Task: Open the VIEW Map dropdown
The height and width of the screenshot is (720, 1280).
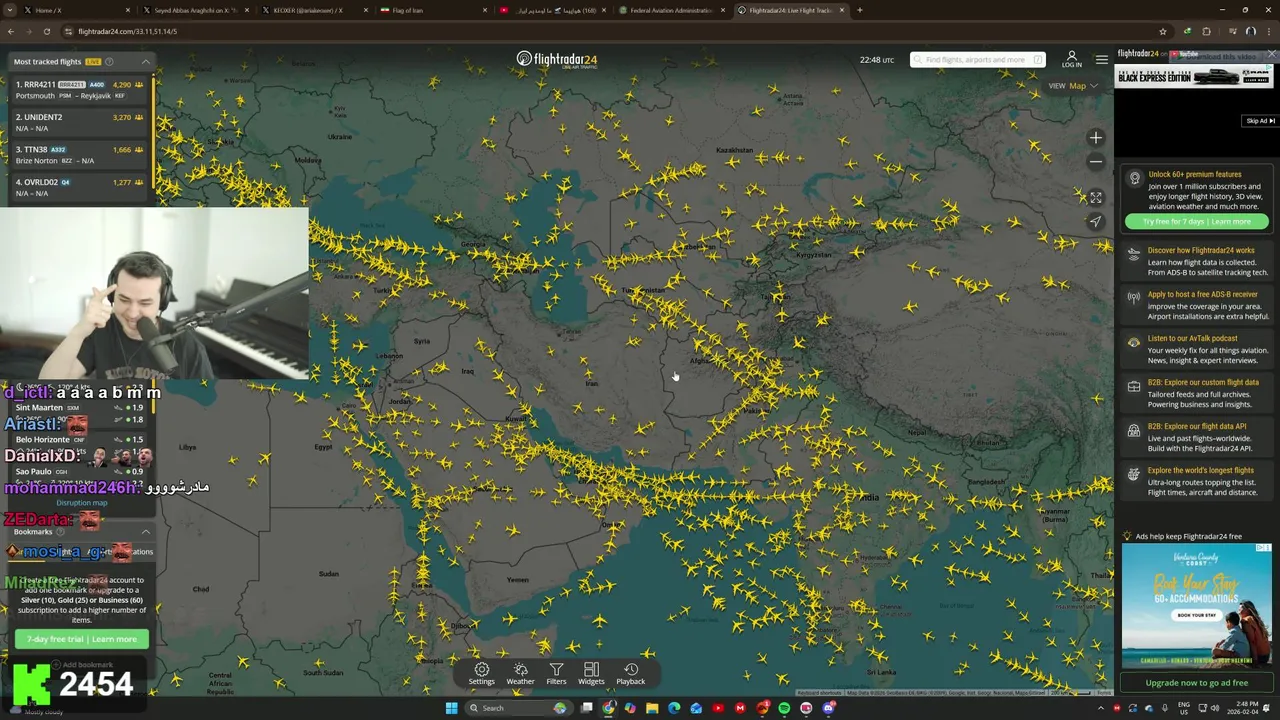Action: pos(1073,86)
